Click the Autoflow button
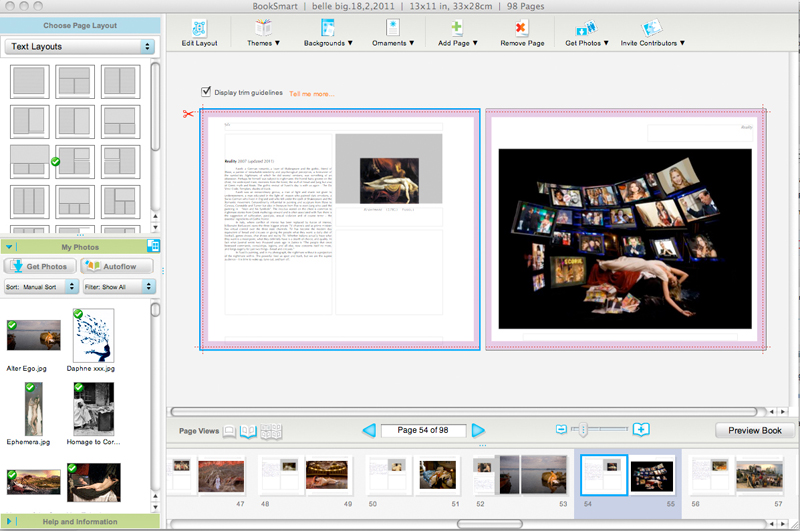The width and height of the screenshot is (800, 531). click(115, 266)
